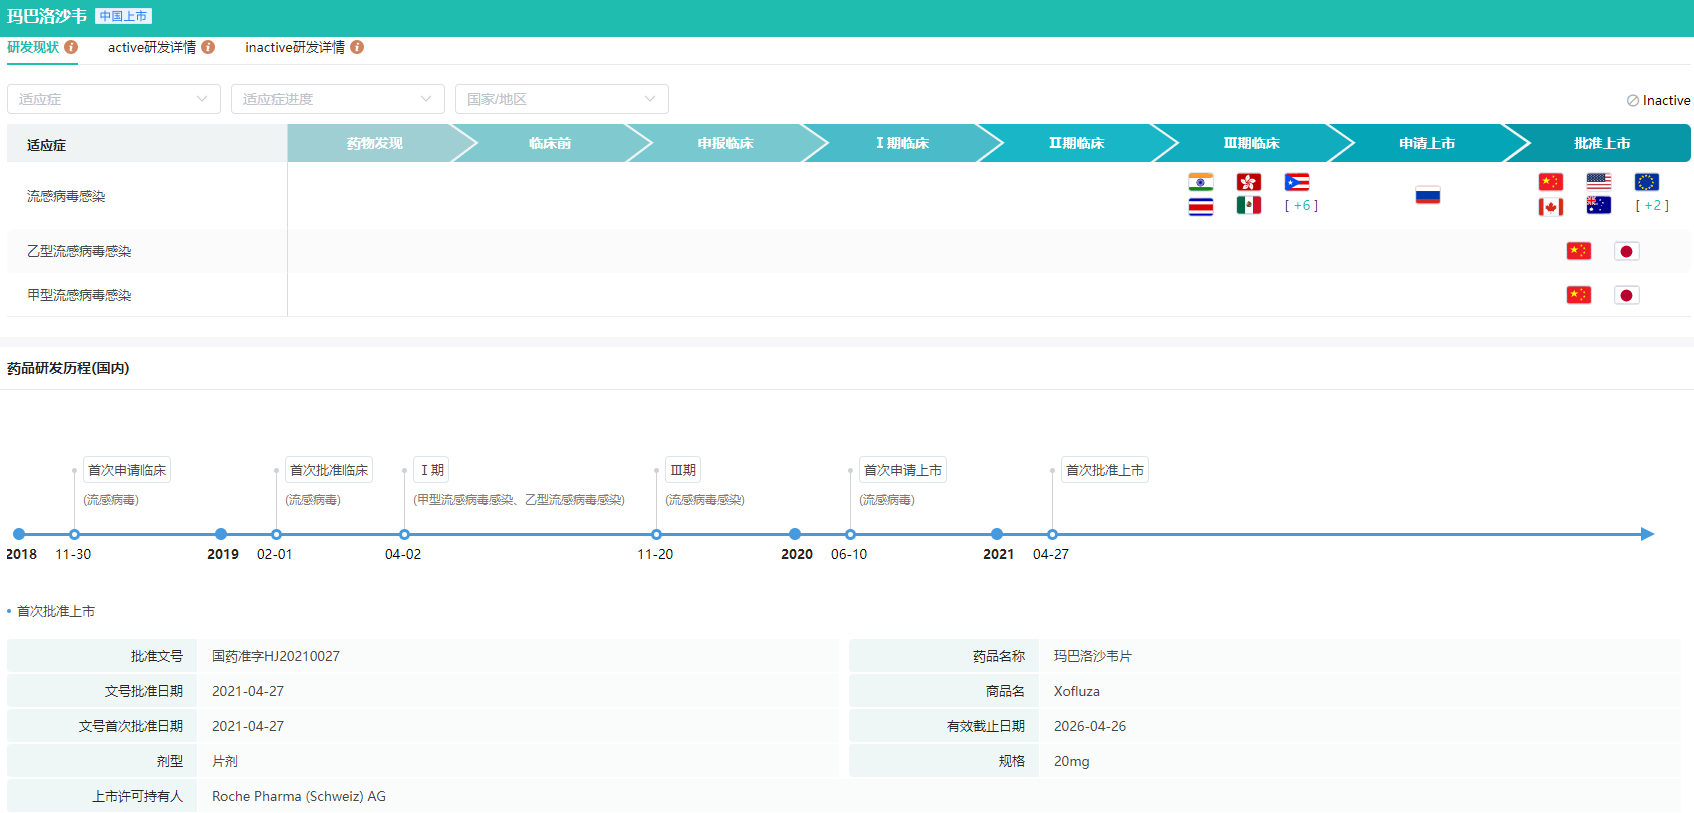Click the India flag under Phase III
The height and width of the screenshot is (813, 1694).
(x=1200, y=182)
